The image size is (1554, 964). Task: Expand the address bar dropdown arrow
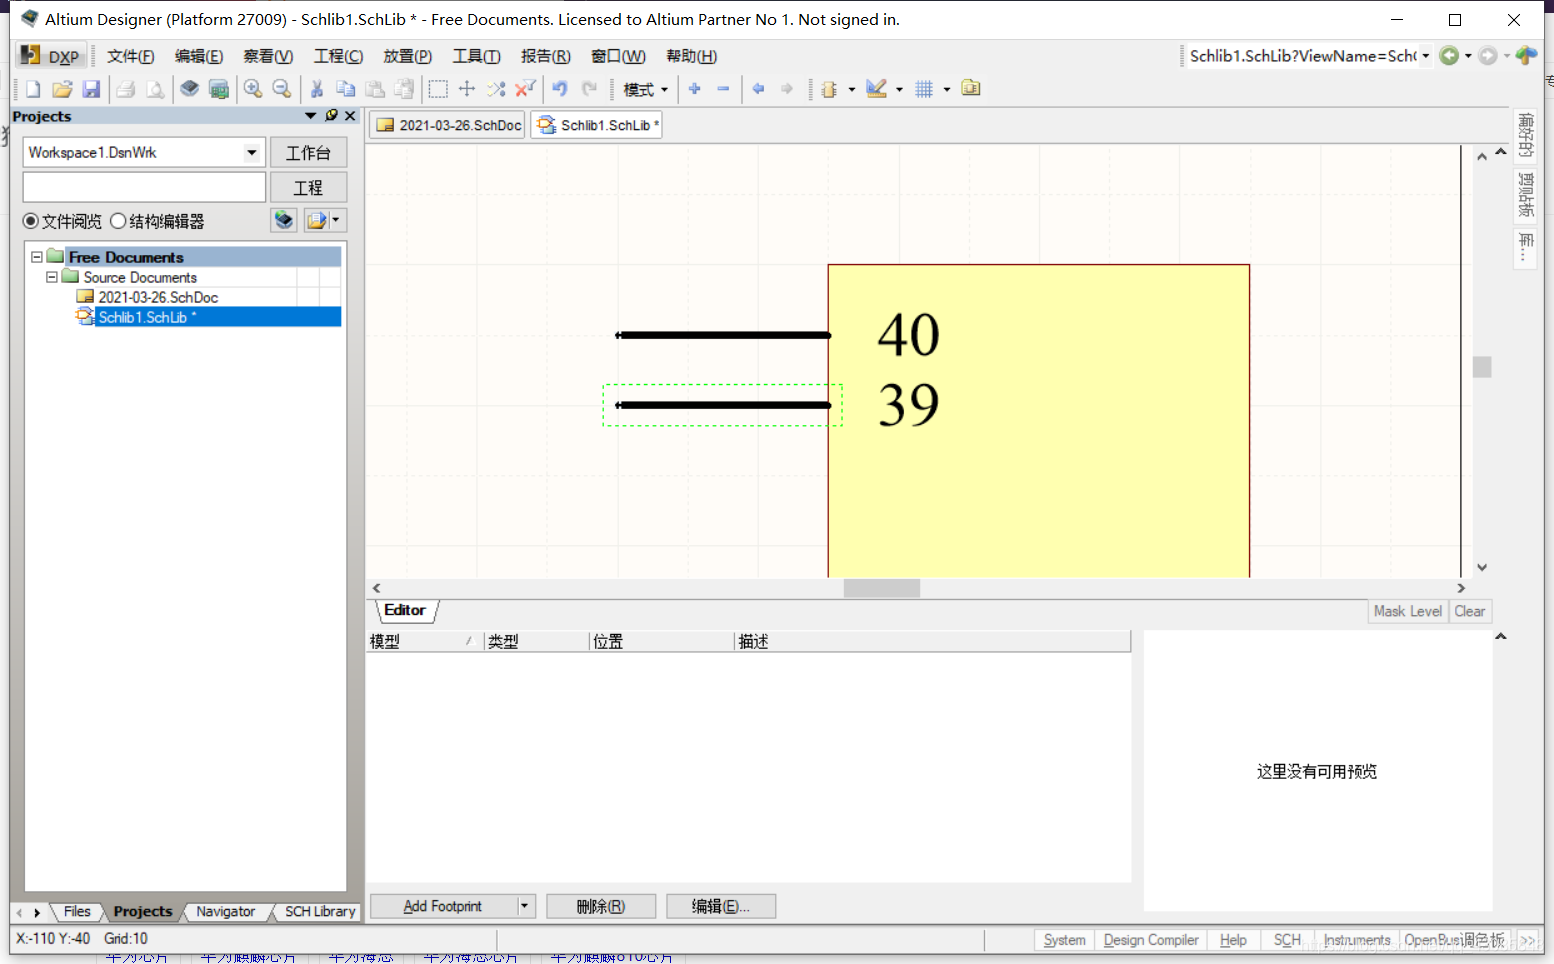pyautogui.click(x=1426, y=56)
